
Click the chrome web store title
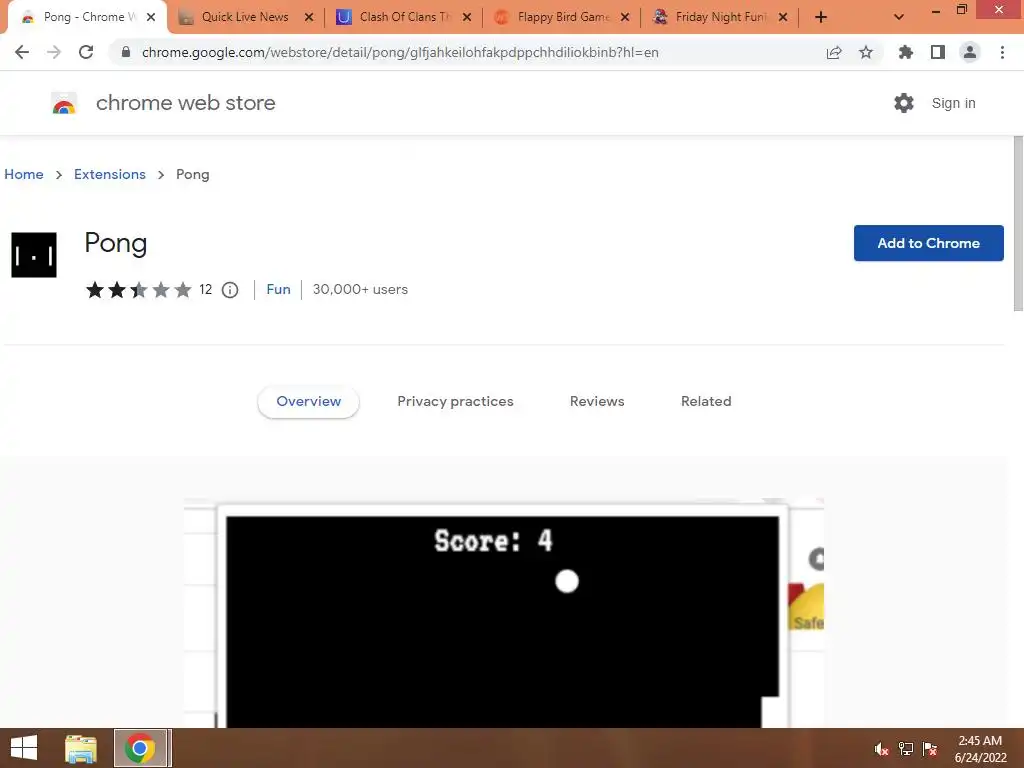coord(185,103)
